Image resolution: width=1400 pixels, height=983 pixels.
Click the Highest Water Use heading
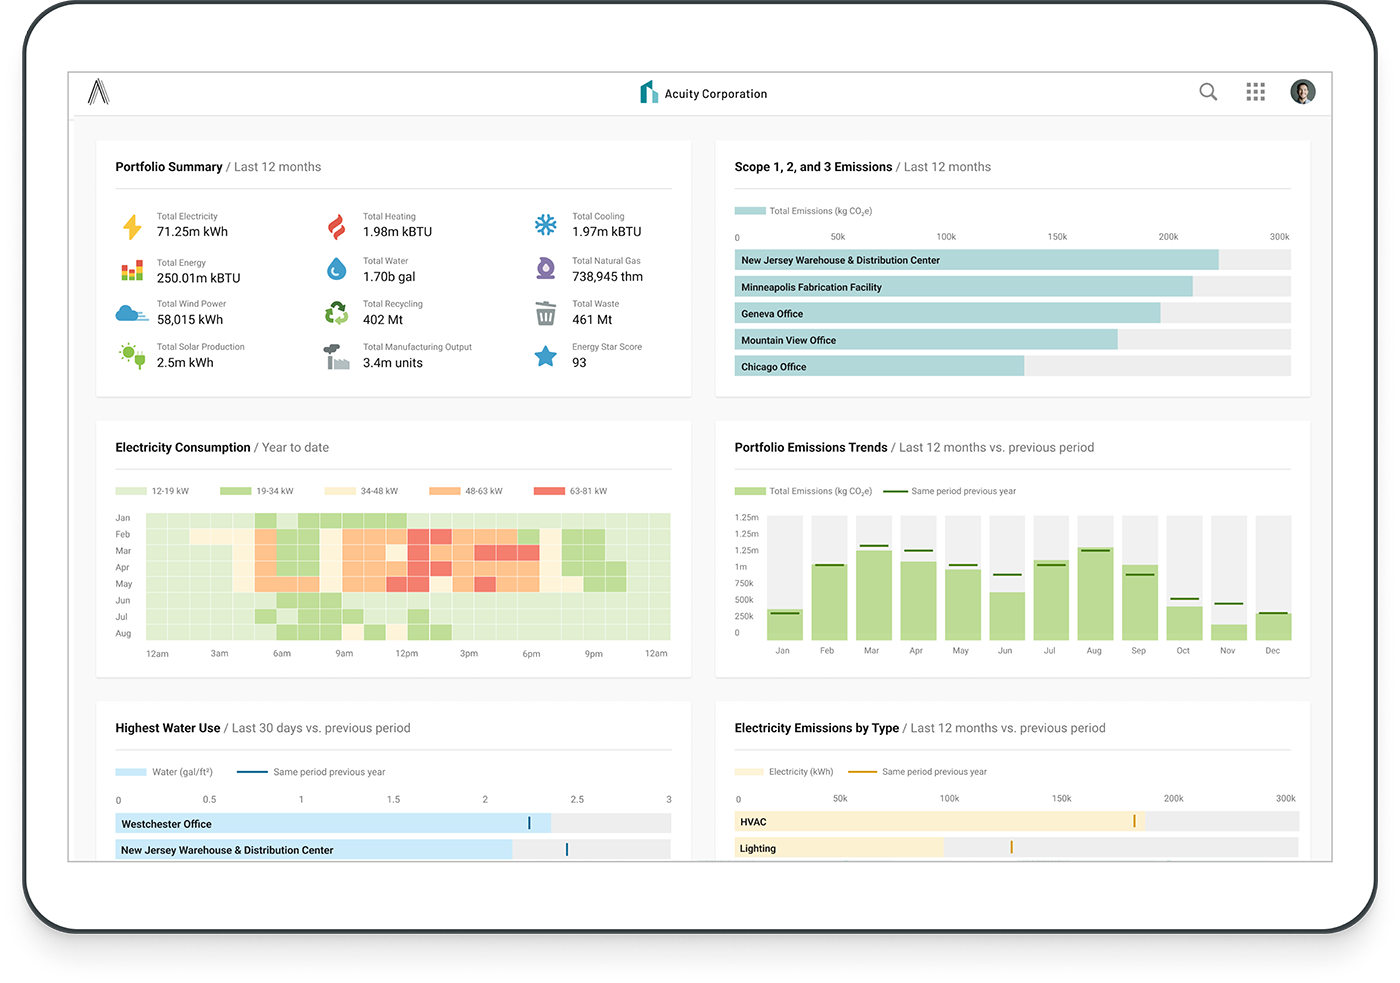(x=168, y=728)
